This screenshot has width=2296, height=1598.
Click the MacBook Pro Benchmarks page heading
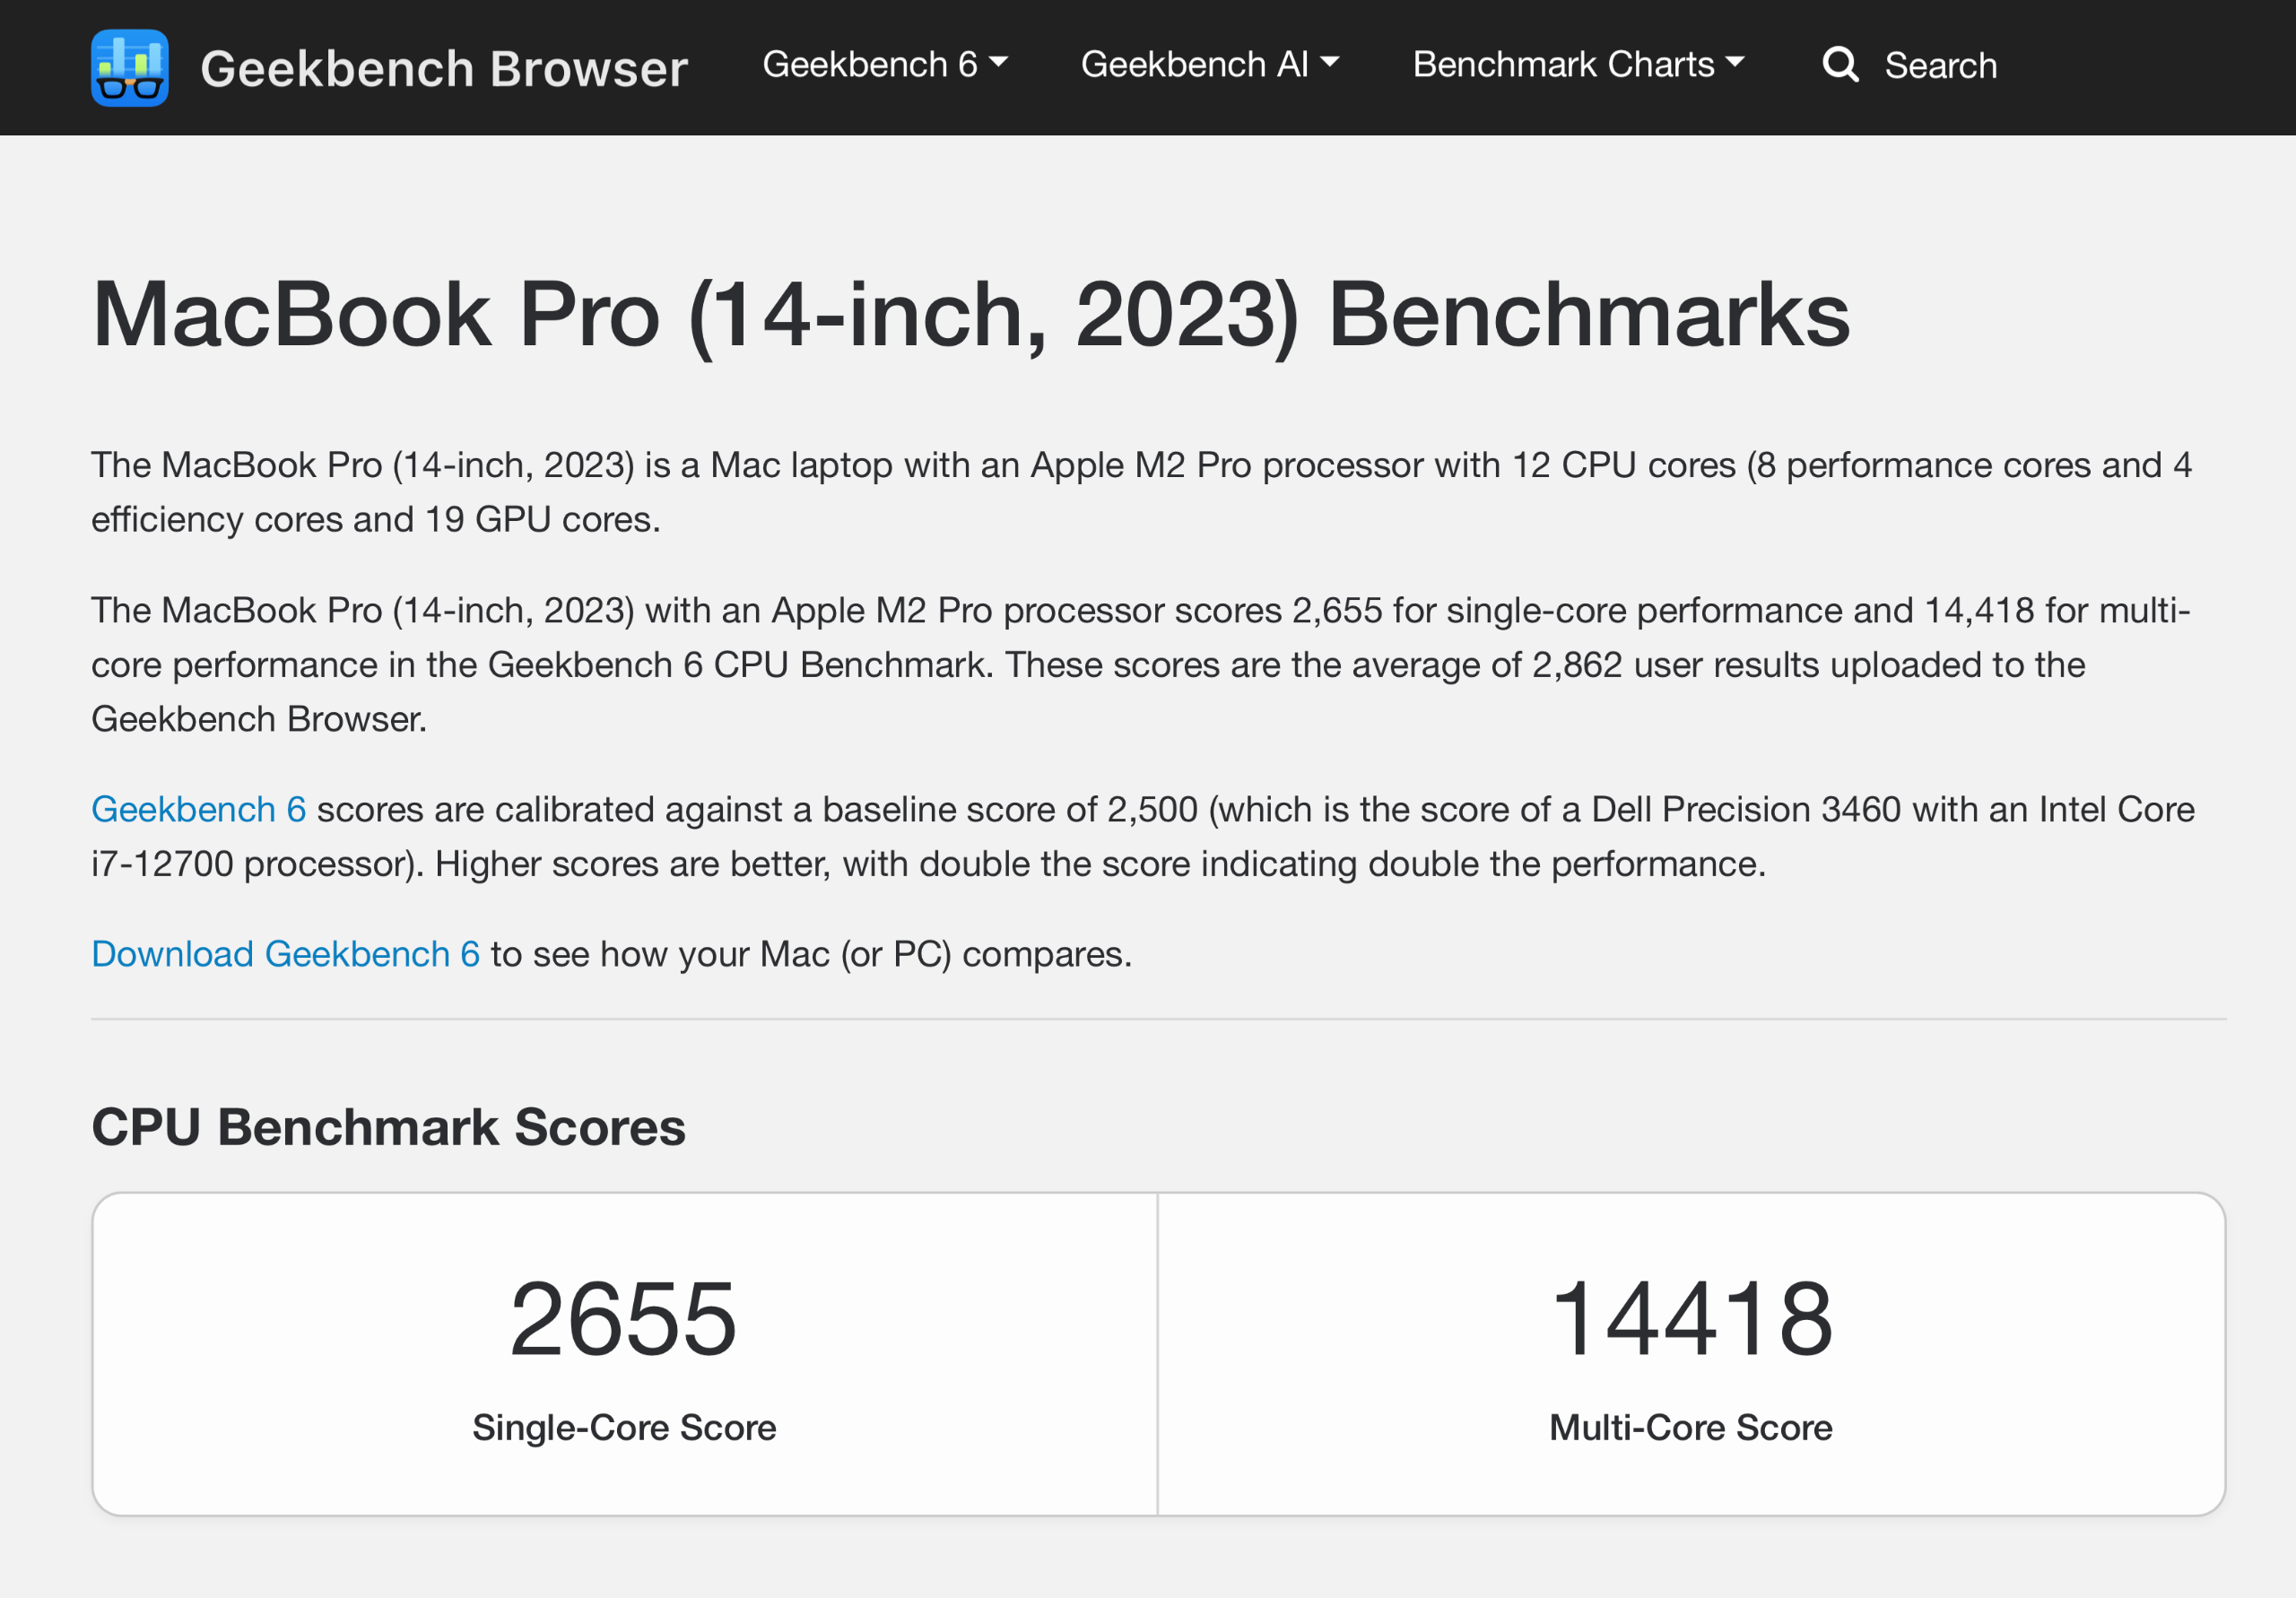(x=970, y=315)
